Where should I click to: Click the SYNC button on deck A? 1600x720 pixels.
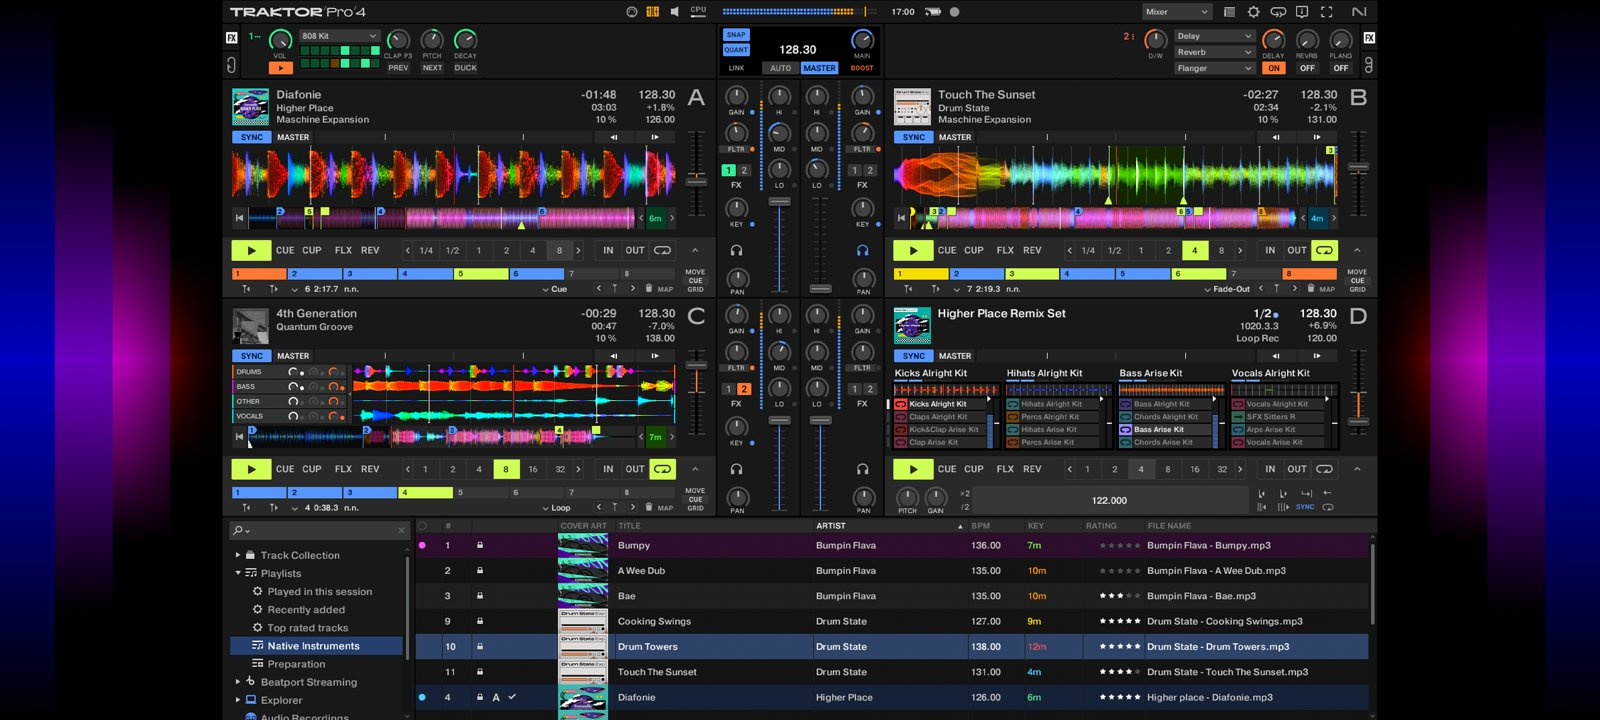(x=252, y=137)
